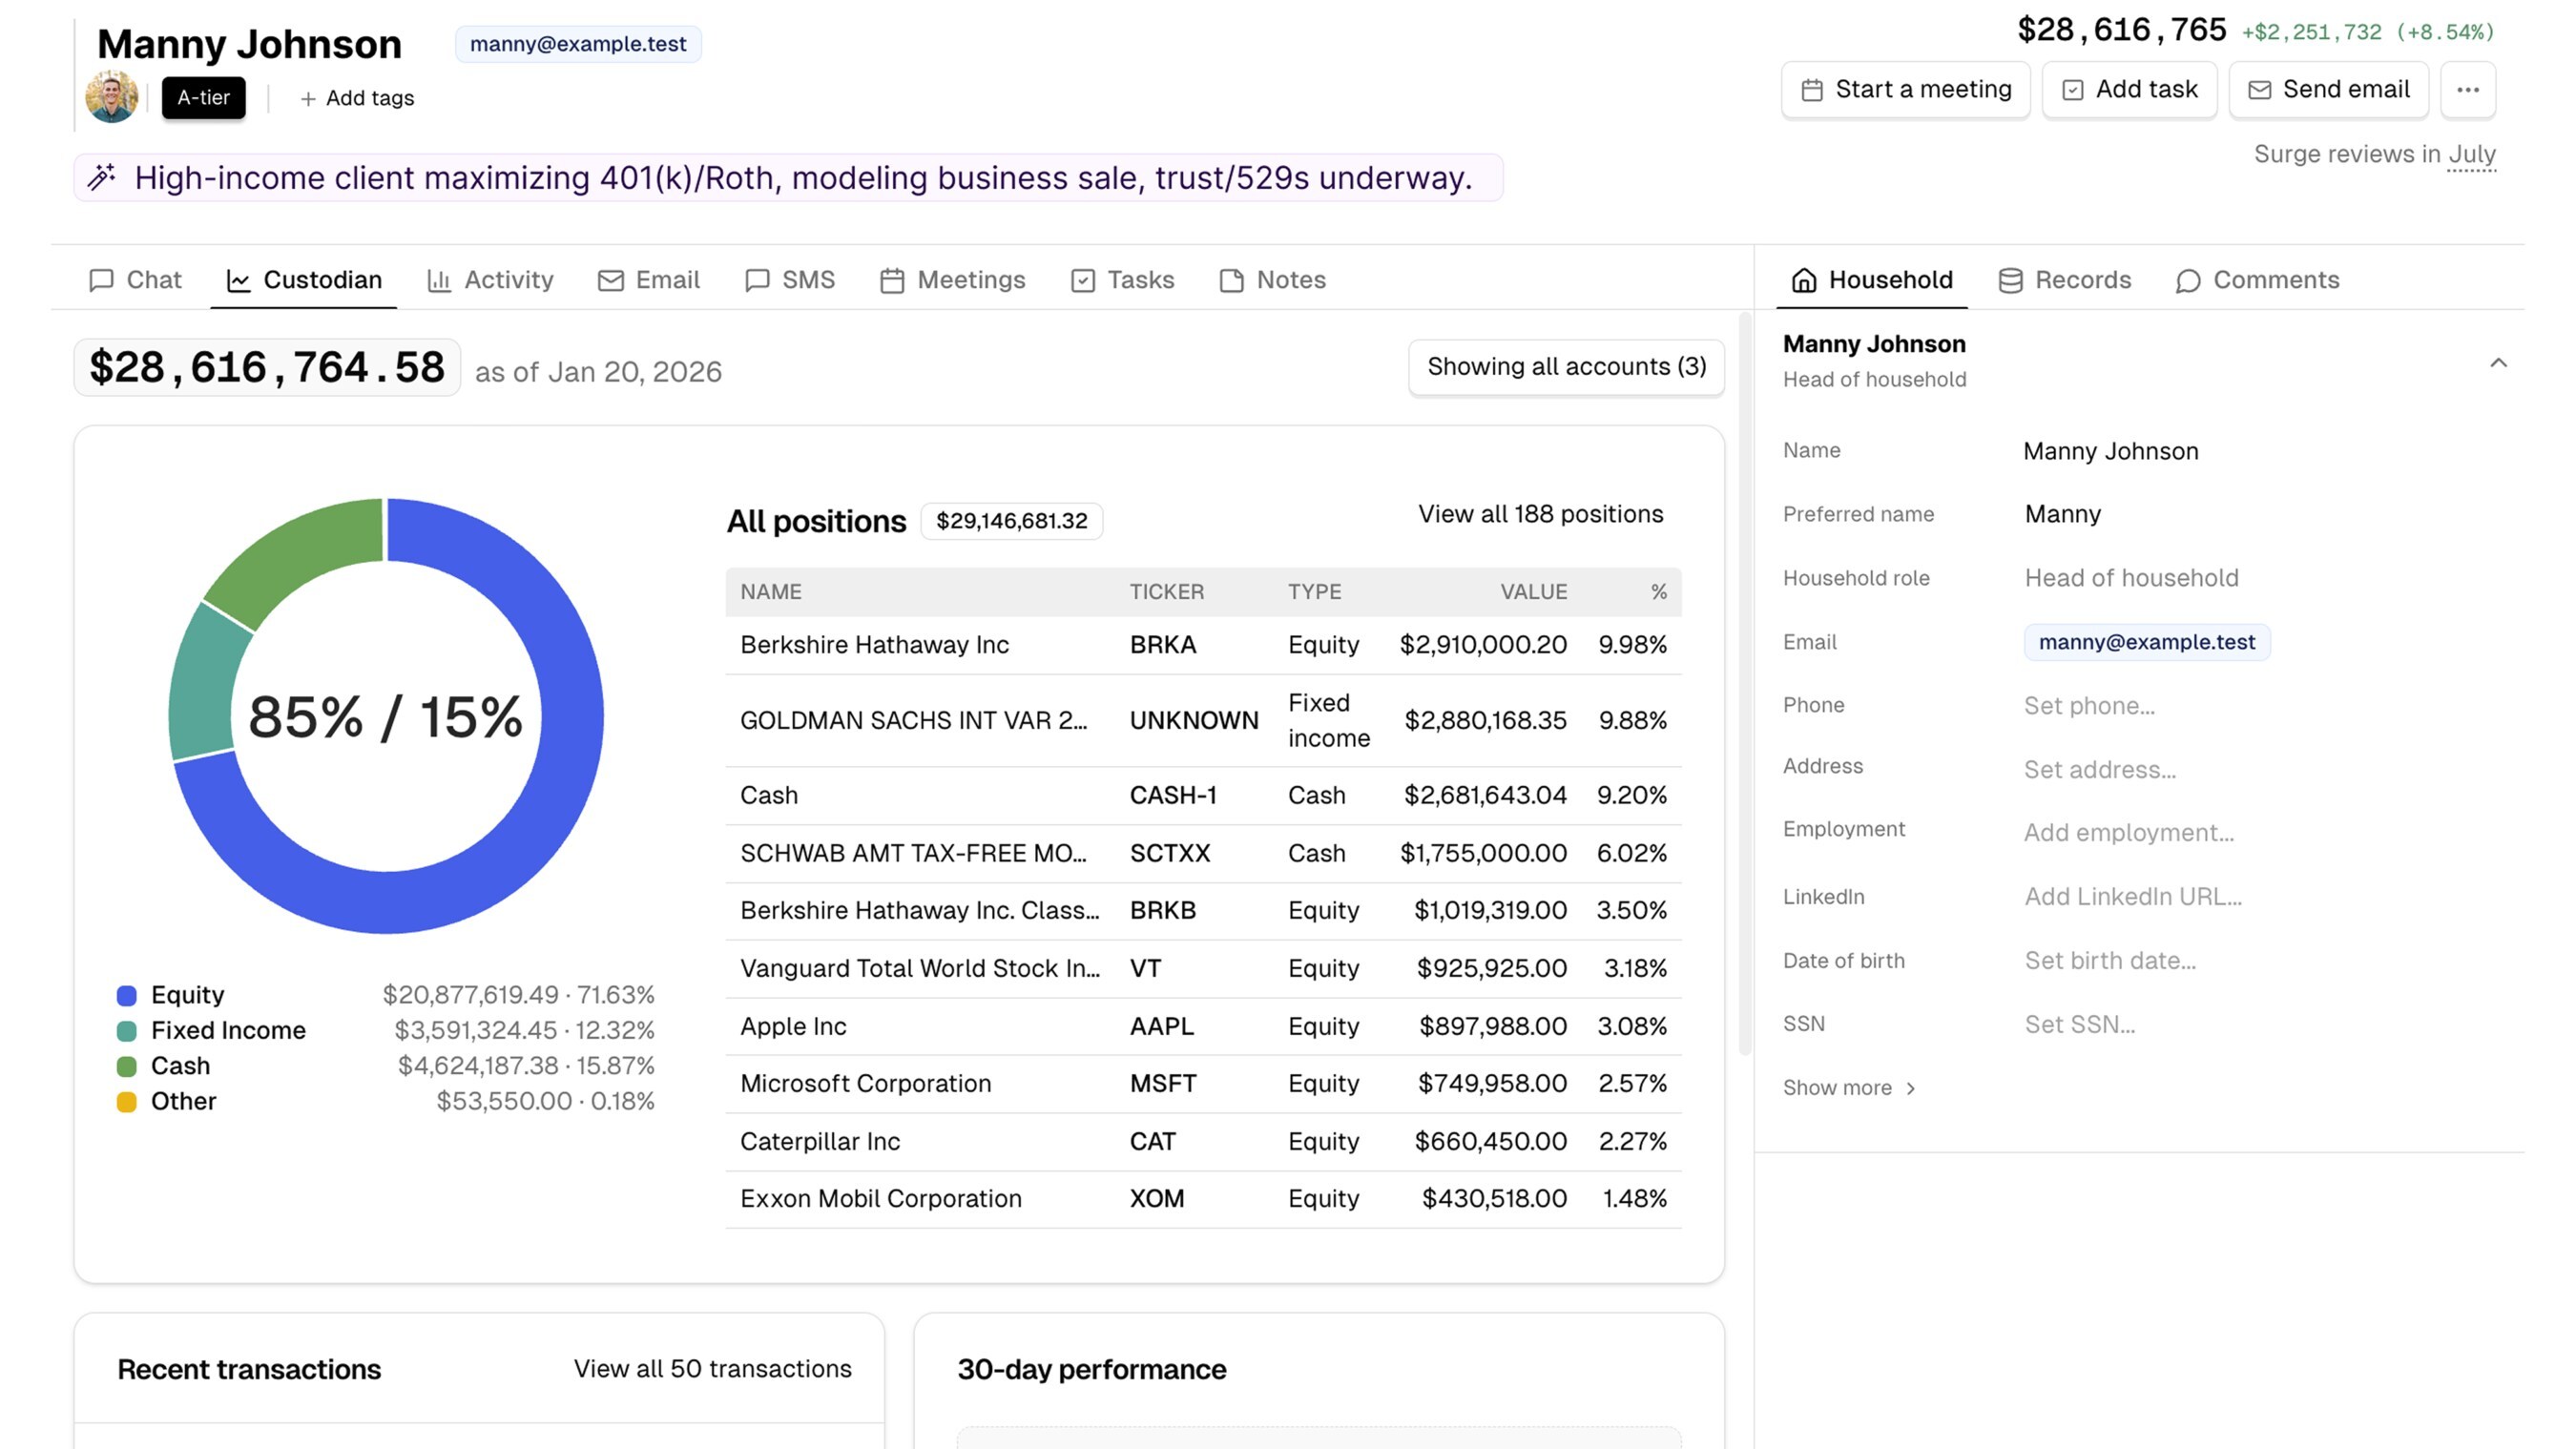The image size is (2576, 1449).
Task: Click the database icon on the Records tab
Action: (x=2010, y=280)
